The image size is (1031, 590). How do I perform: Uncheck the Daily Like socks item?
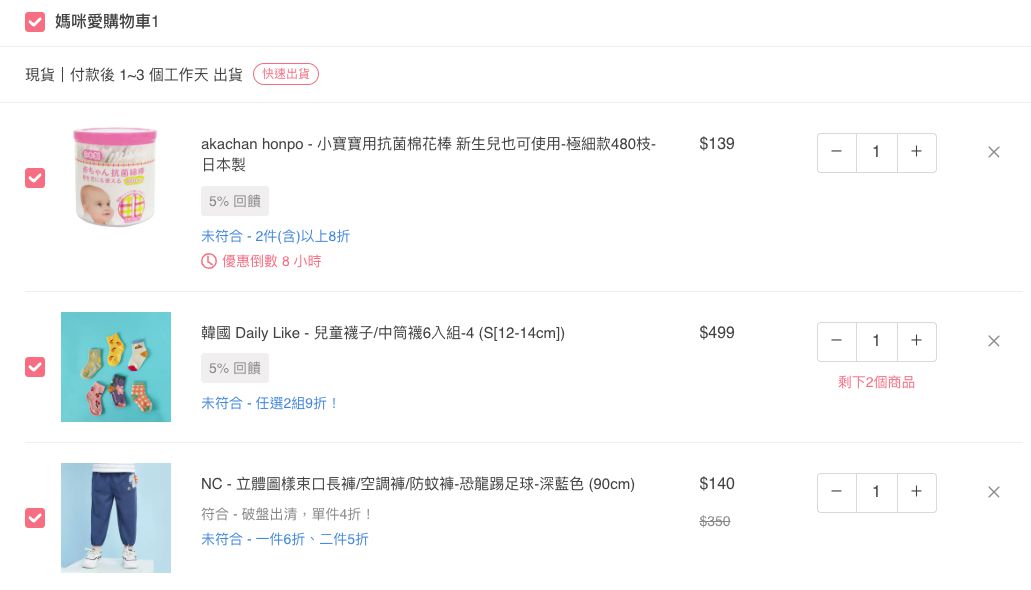tap(35, 367)
